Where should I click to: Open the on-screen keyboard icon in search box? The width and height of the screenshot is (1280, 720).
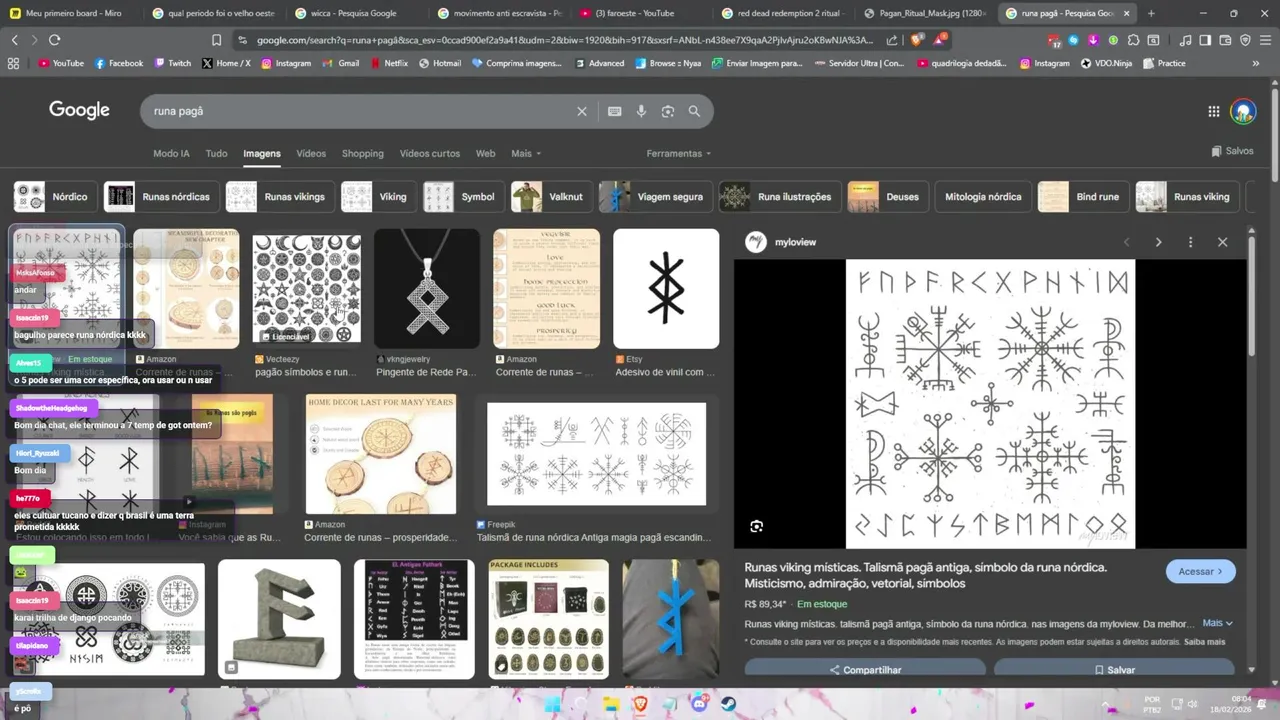tap(614, 111)
